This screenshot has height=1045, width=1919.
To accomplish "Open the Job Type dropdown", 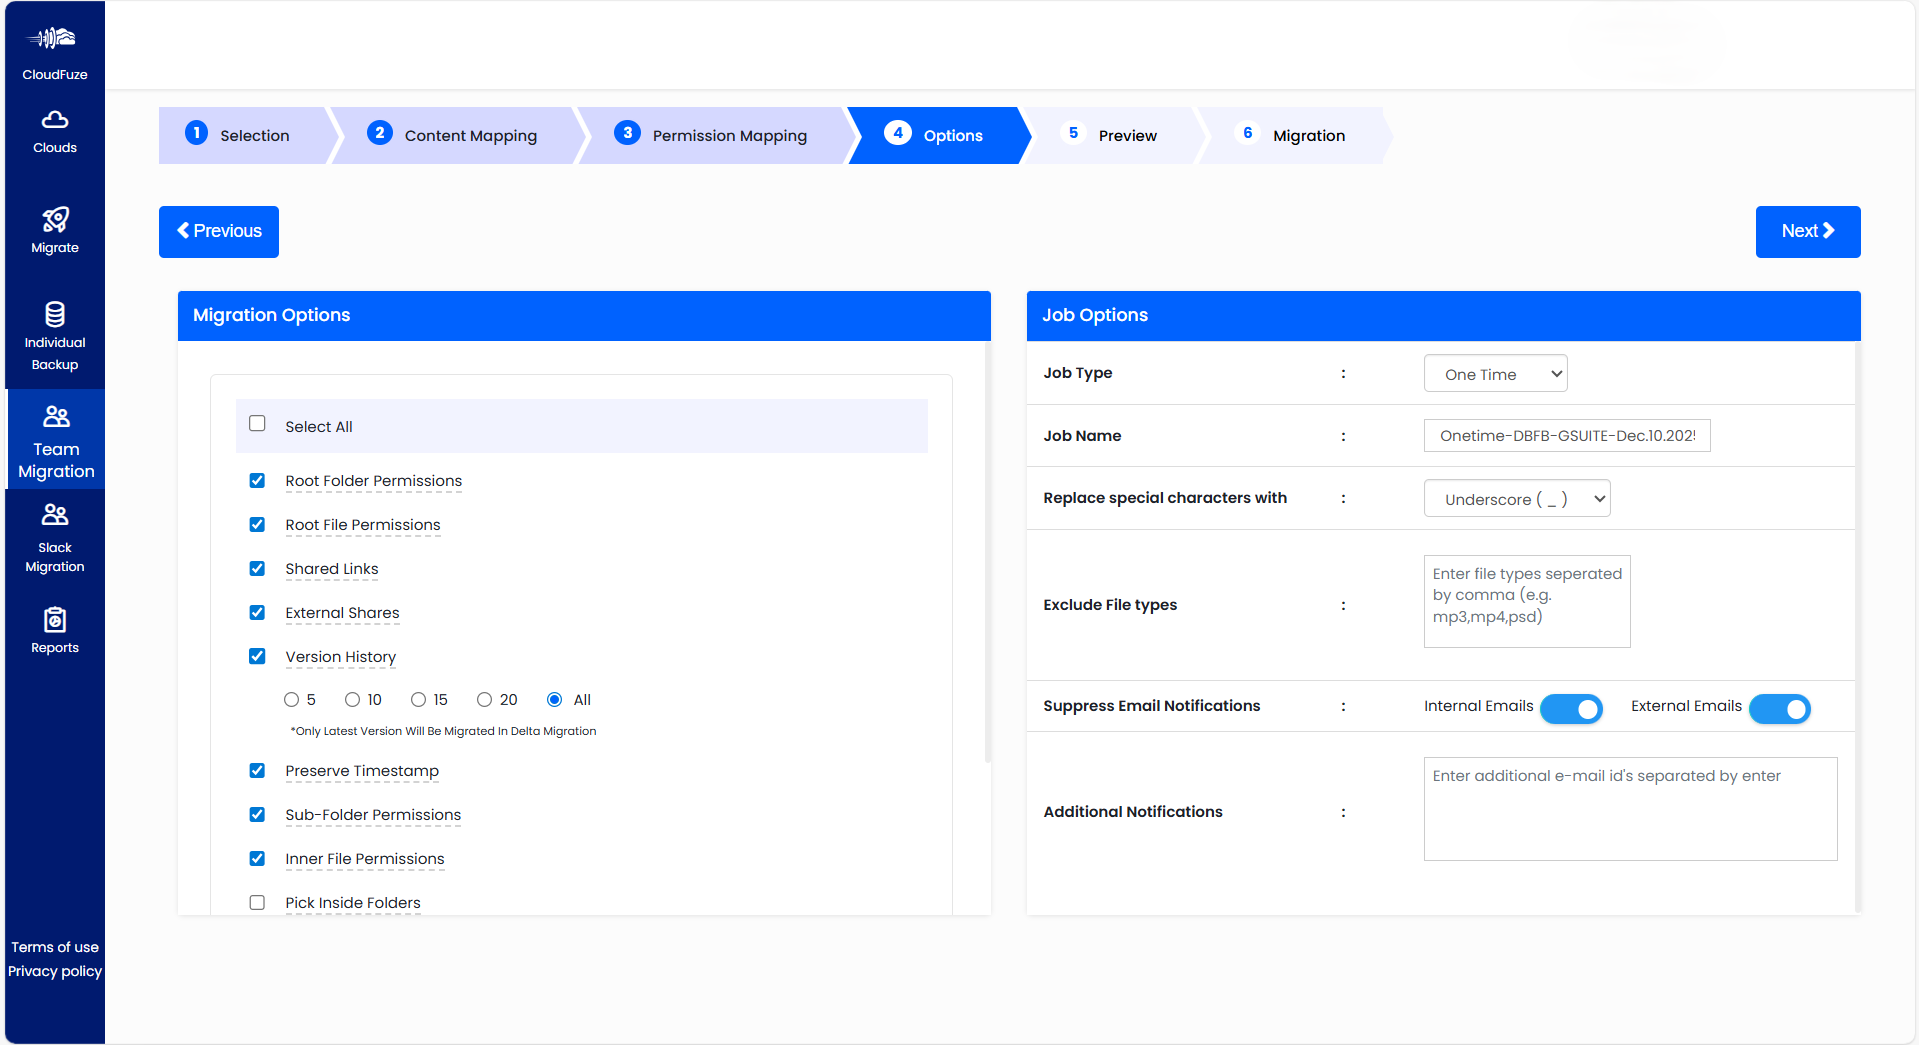I will pos(1495,374).
